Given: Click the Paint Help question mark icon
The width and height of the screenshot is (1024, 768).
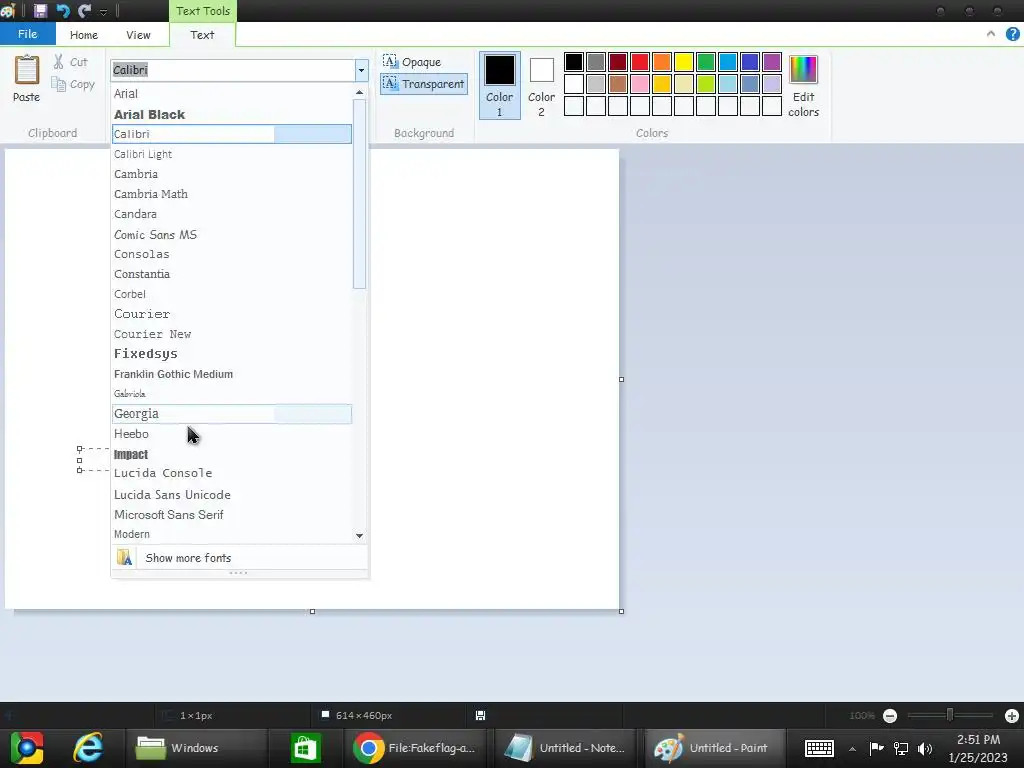Looking at the screenshot, I should tap(1012, 34).
